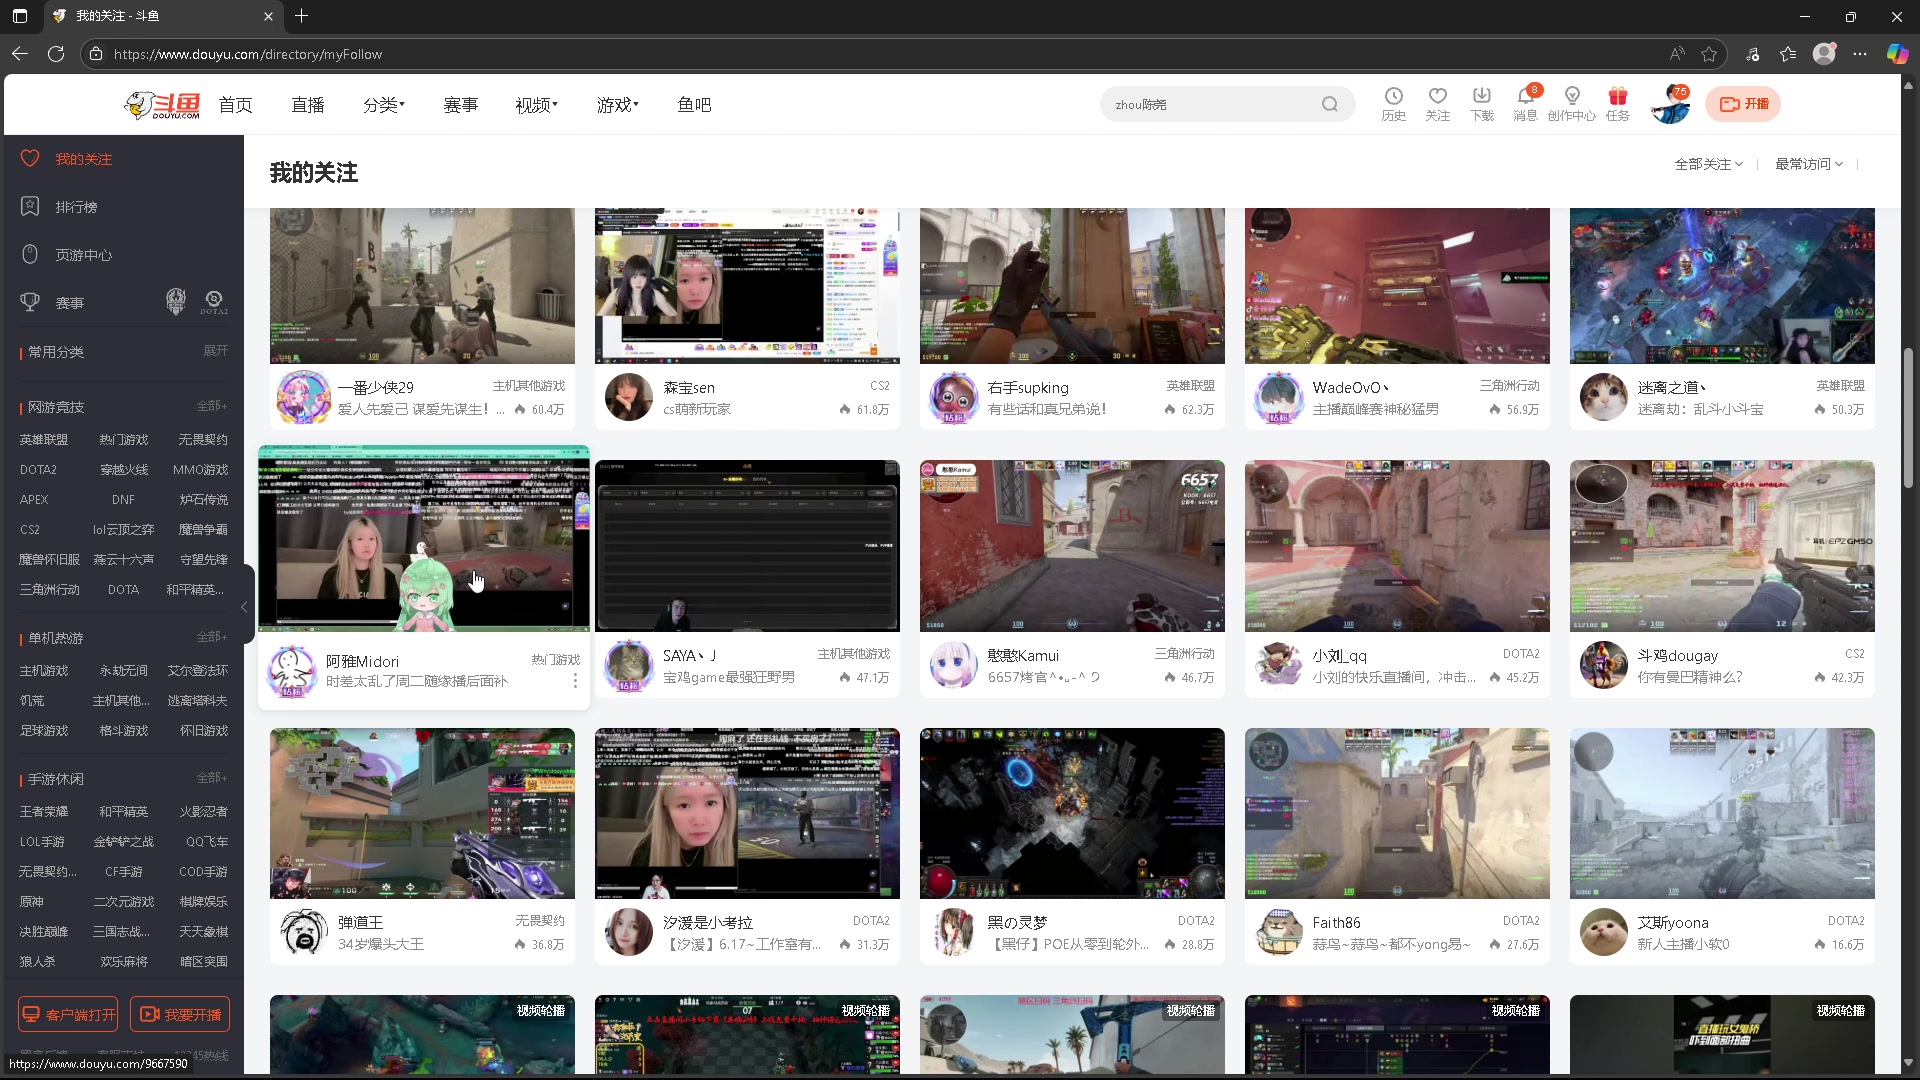Click the knight helmet event icon in sidebar

[x=176, y=302]
